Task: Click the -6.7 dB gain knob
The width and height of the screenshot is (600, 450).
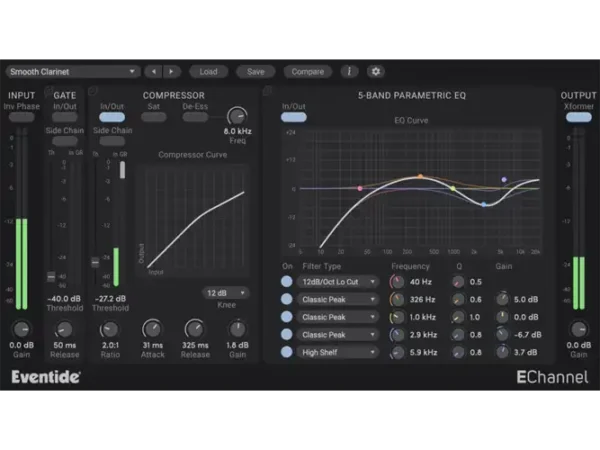Action: point(502,334)
